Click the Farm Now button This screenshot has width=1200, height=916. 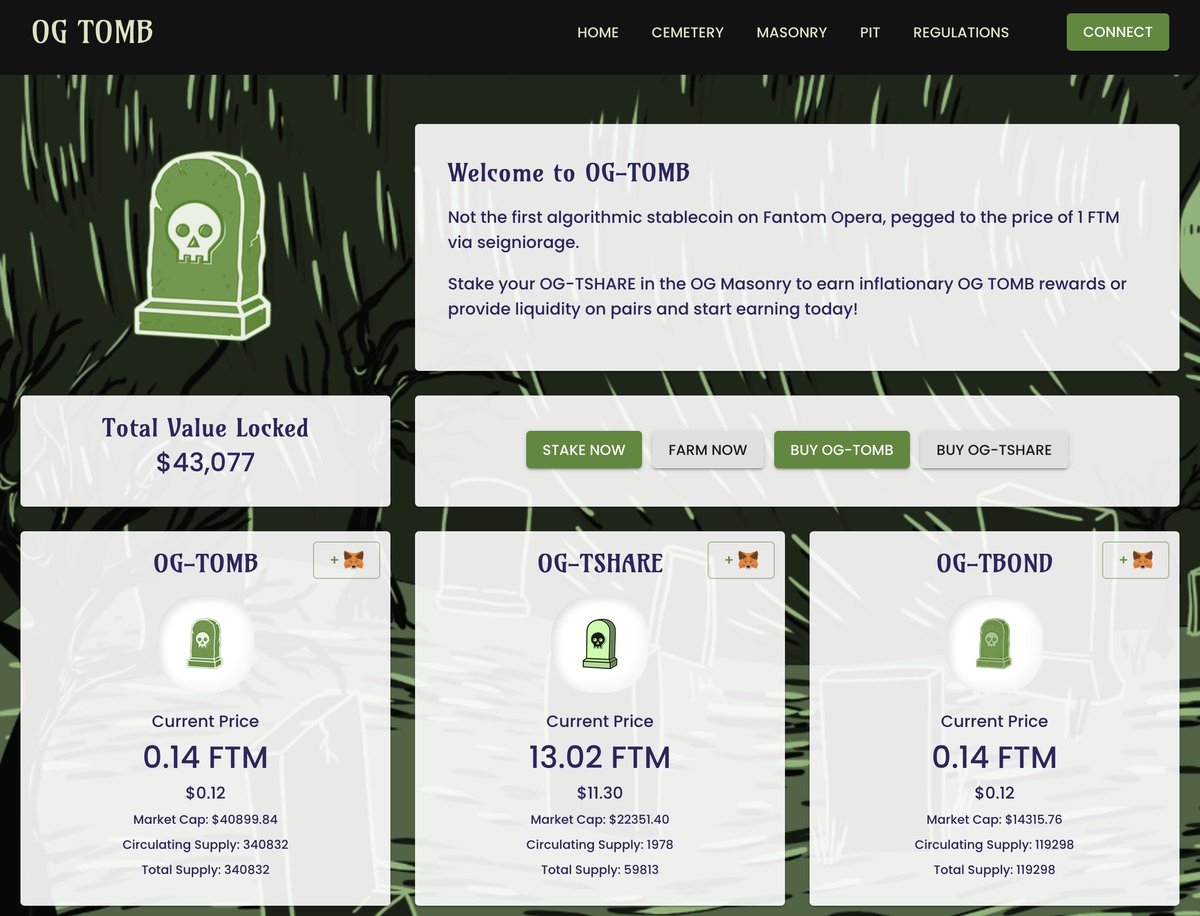pos(708,450)
